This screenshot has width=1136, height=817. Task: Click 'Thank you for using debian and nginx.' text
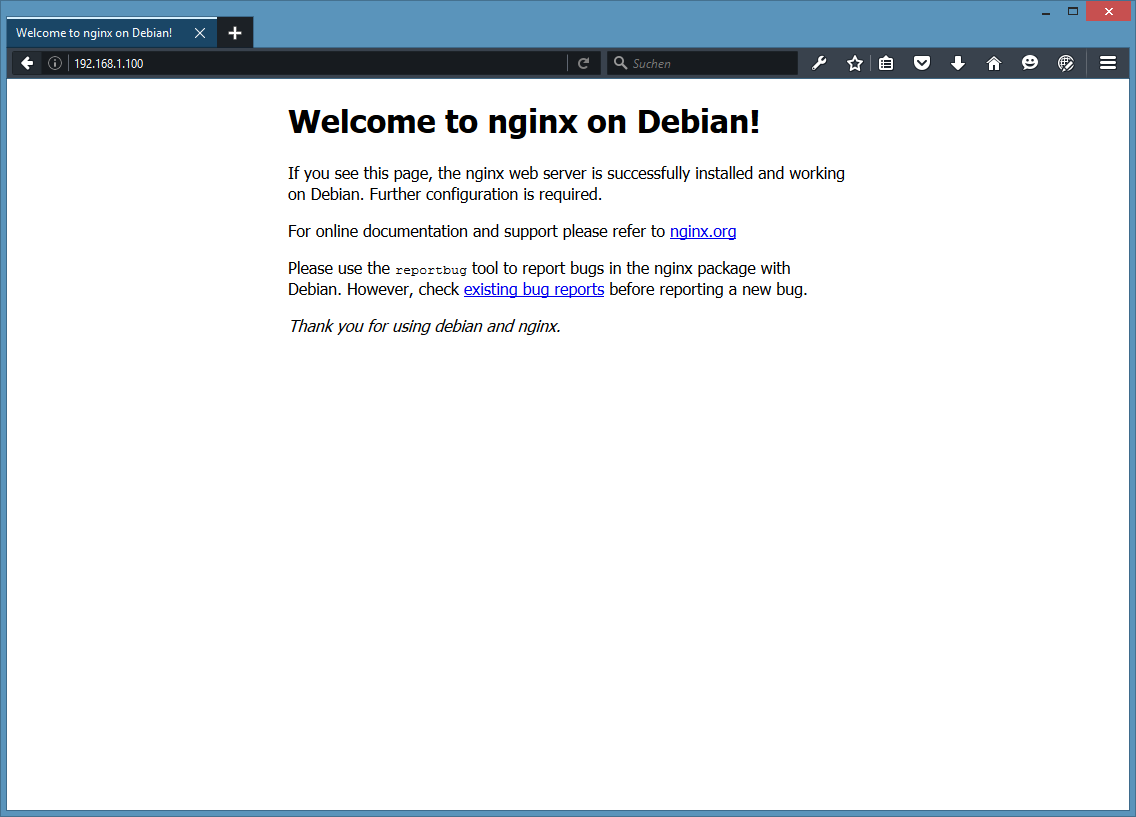425,326
